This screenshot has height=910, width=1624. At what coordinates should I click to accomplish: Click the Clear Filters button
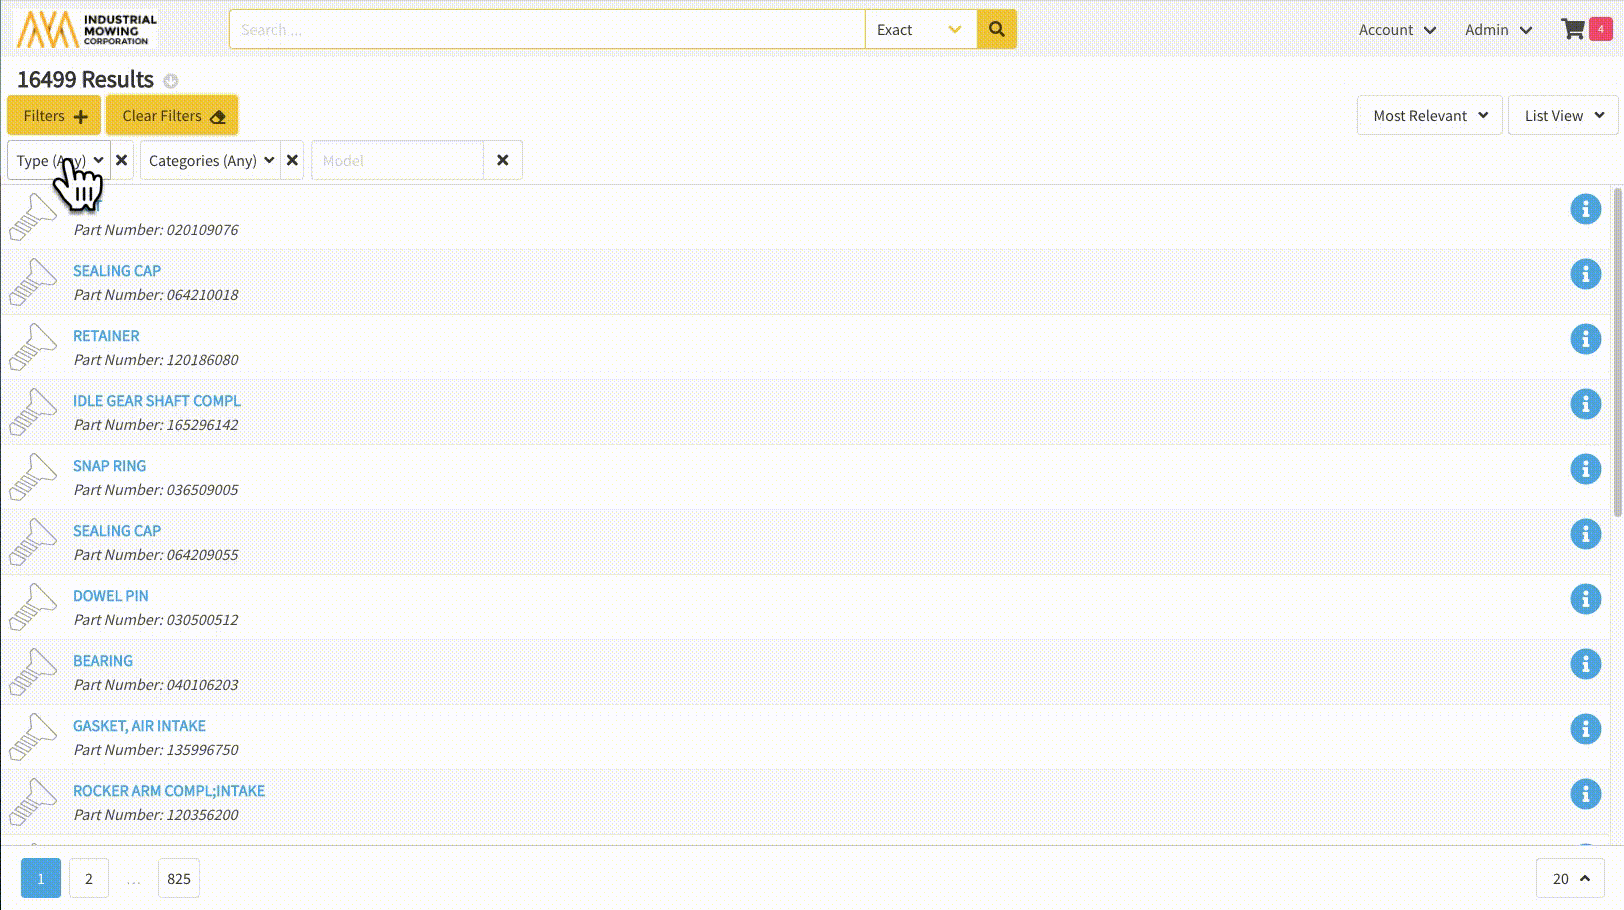pyautogui.click(x=172, y=116)
